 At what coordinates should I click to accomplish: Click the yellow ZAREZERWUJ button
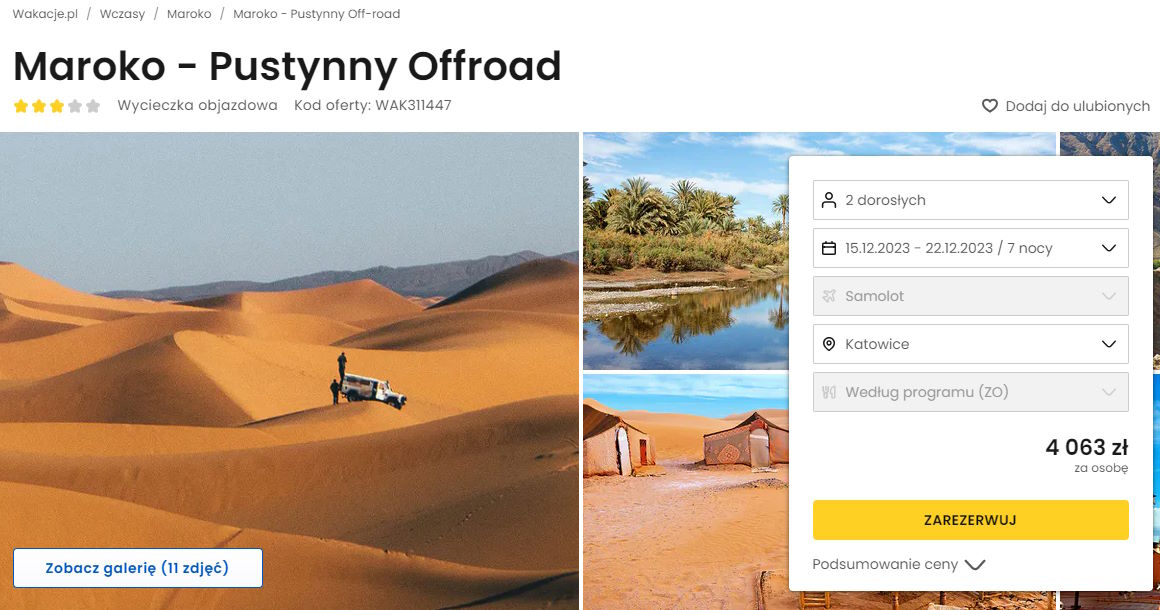tap(971, 520)
